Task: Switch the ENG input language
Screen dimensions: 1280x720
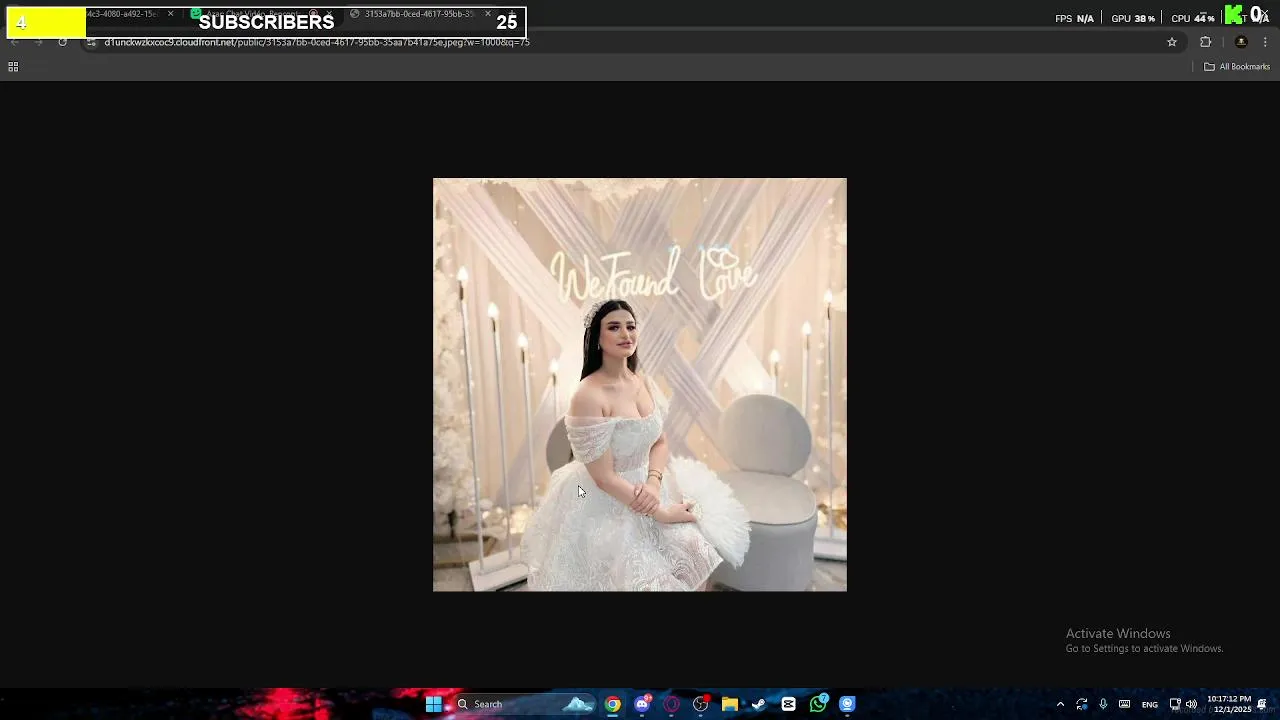Action: tap(1150, 704)
